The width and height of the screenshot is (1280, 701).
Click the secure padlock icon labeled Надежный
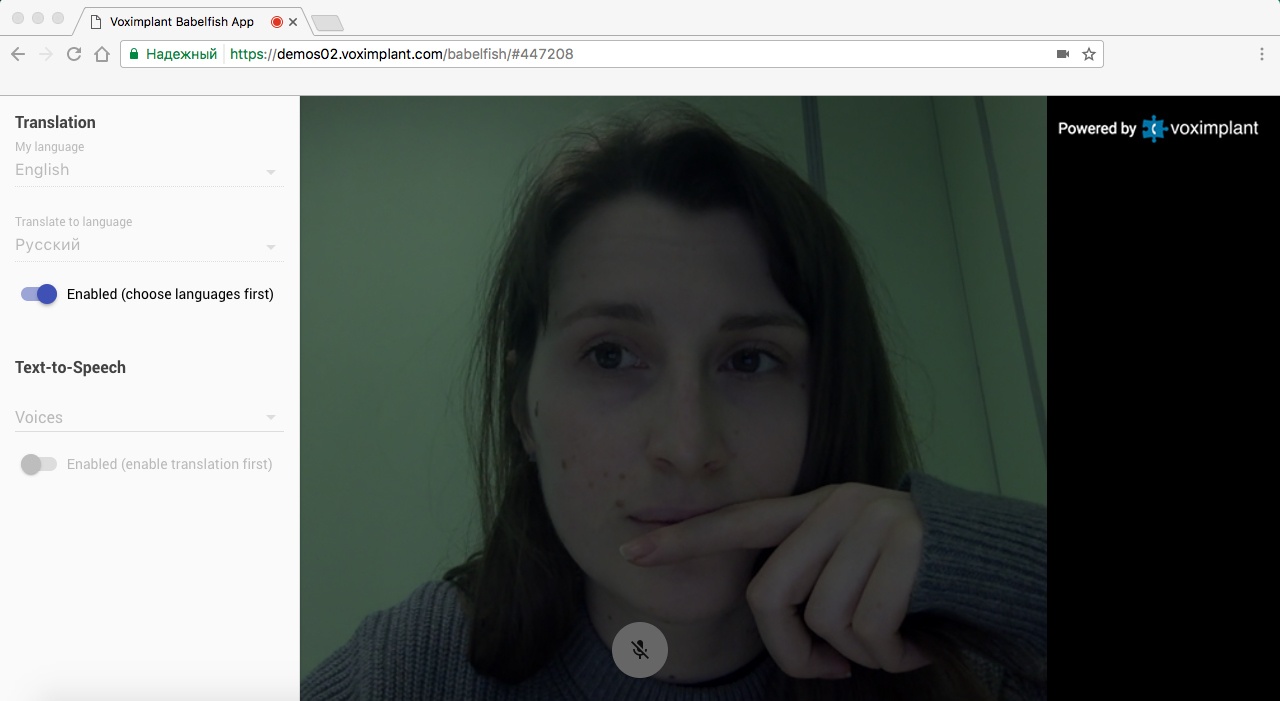(134, 54)
